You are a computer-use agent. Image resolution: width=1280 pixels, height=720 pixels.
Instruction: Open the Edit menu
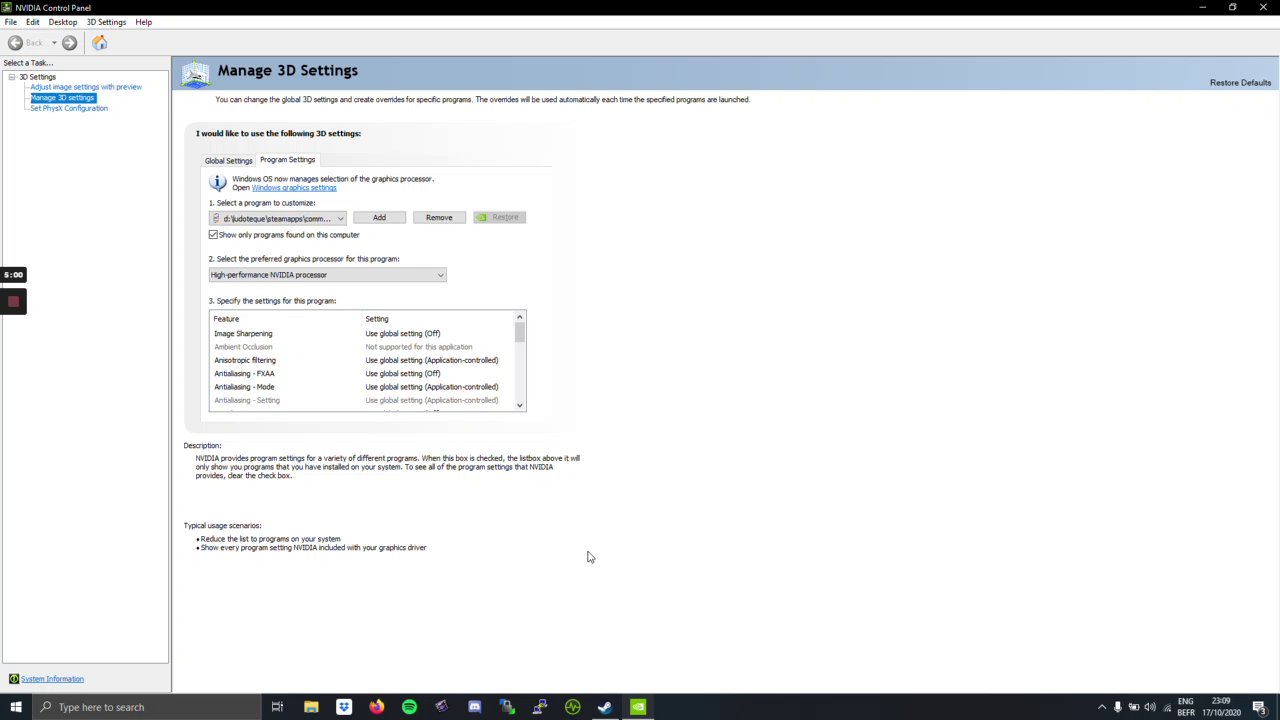(x=33, y=22)
